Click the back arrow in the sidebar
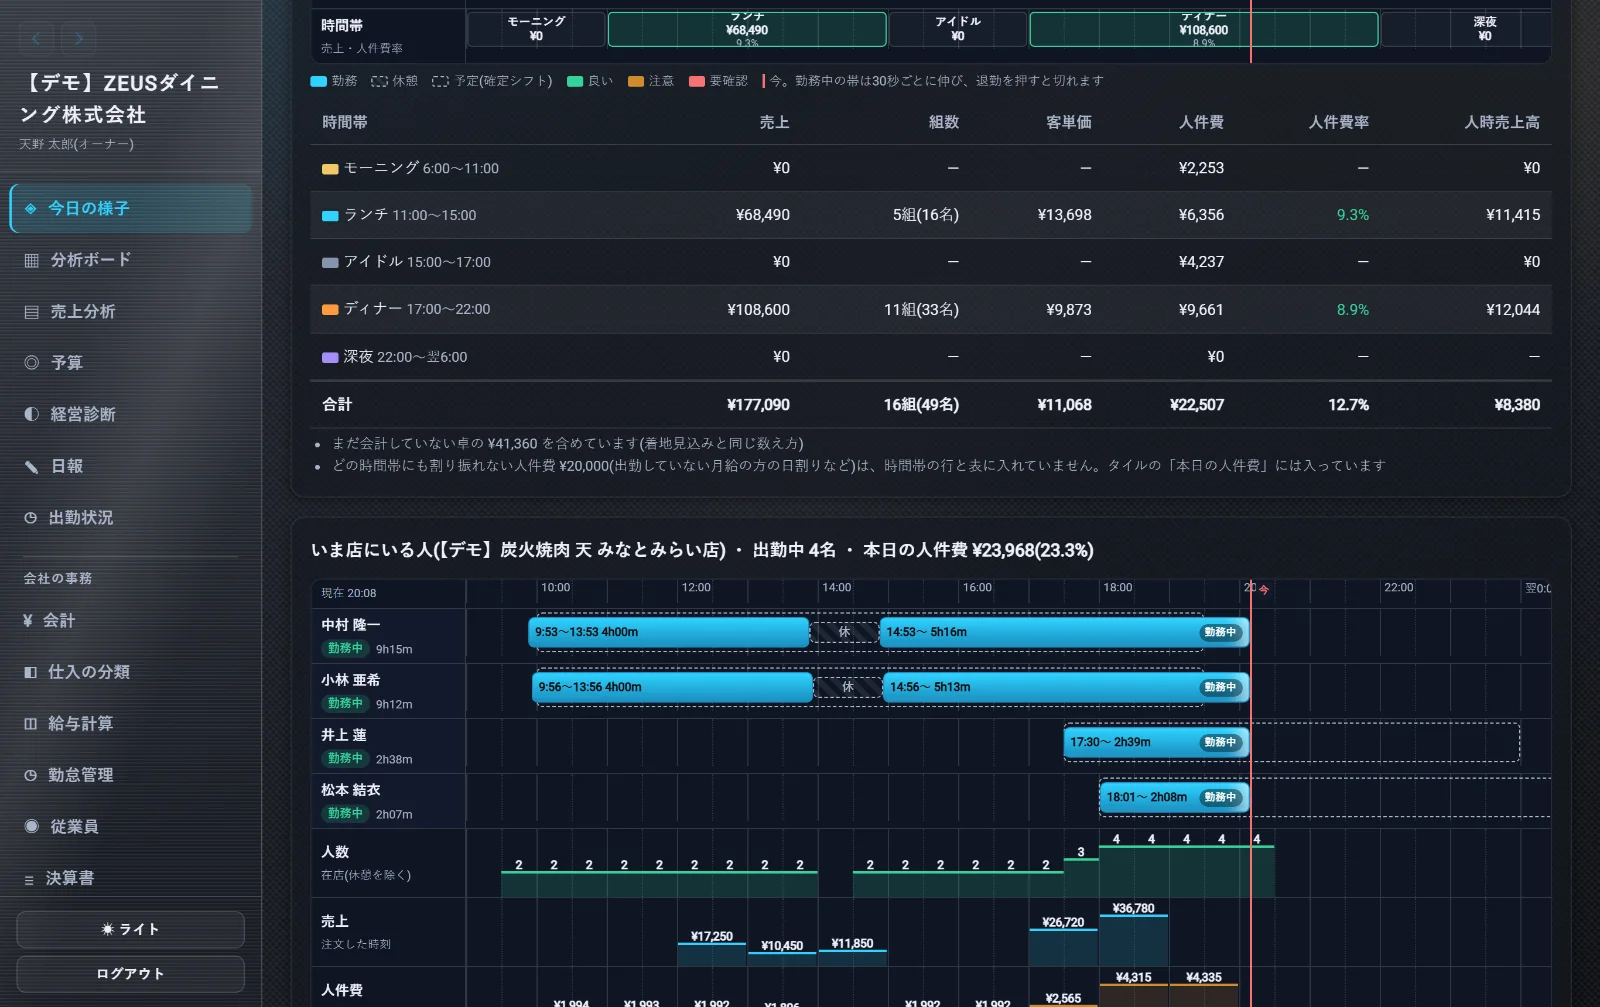The image size is (1600, 1007). tap(37, 39)
